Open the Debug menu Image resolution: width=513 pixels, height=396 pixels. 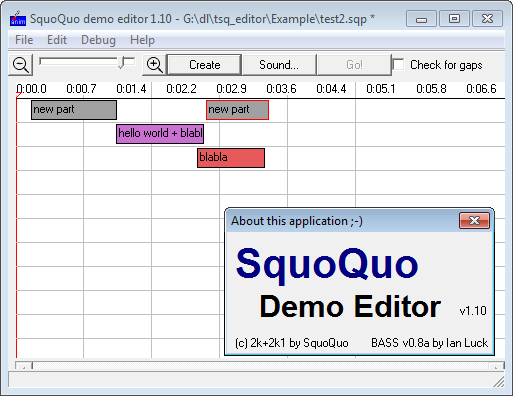pyautogui.click(x=98, y=40)
